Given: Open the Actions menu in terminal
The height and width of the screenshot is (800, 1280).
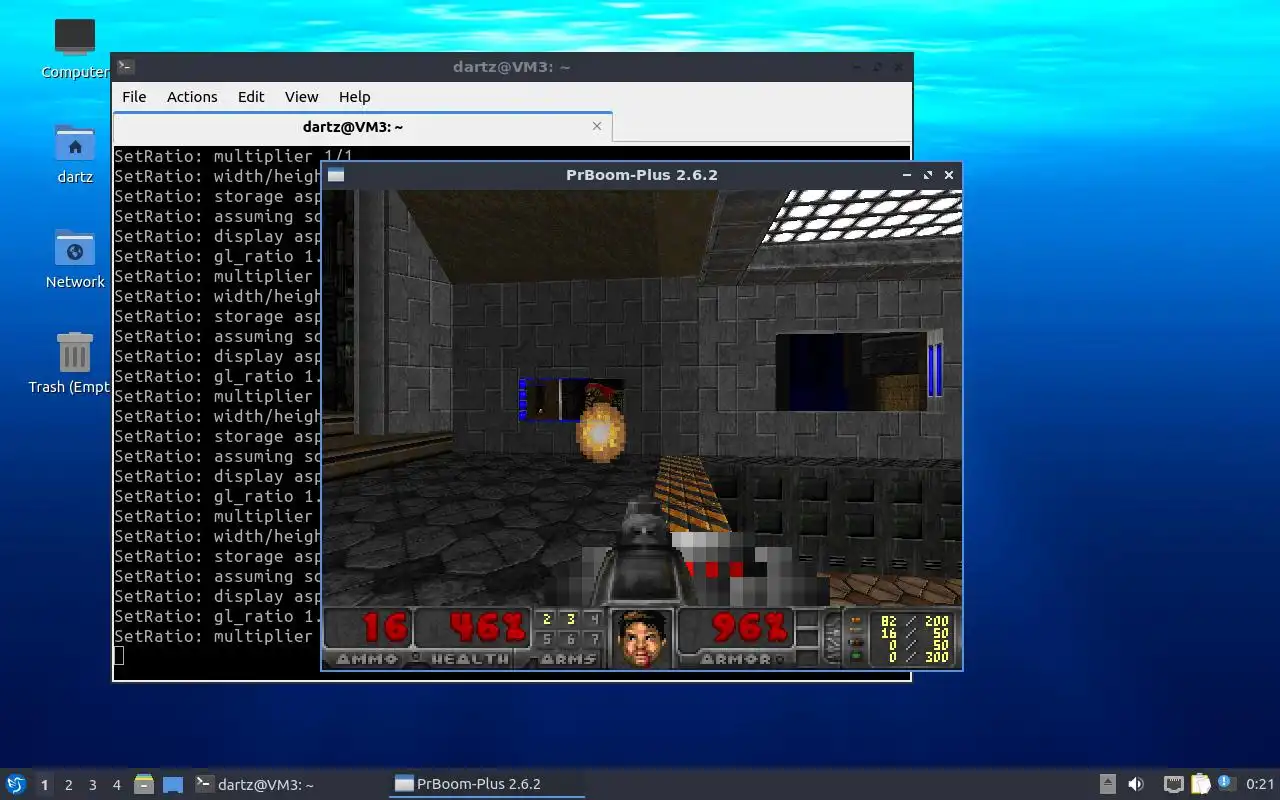Looking at the screenshot, I should pyautogui.click(x=192, y=97).
